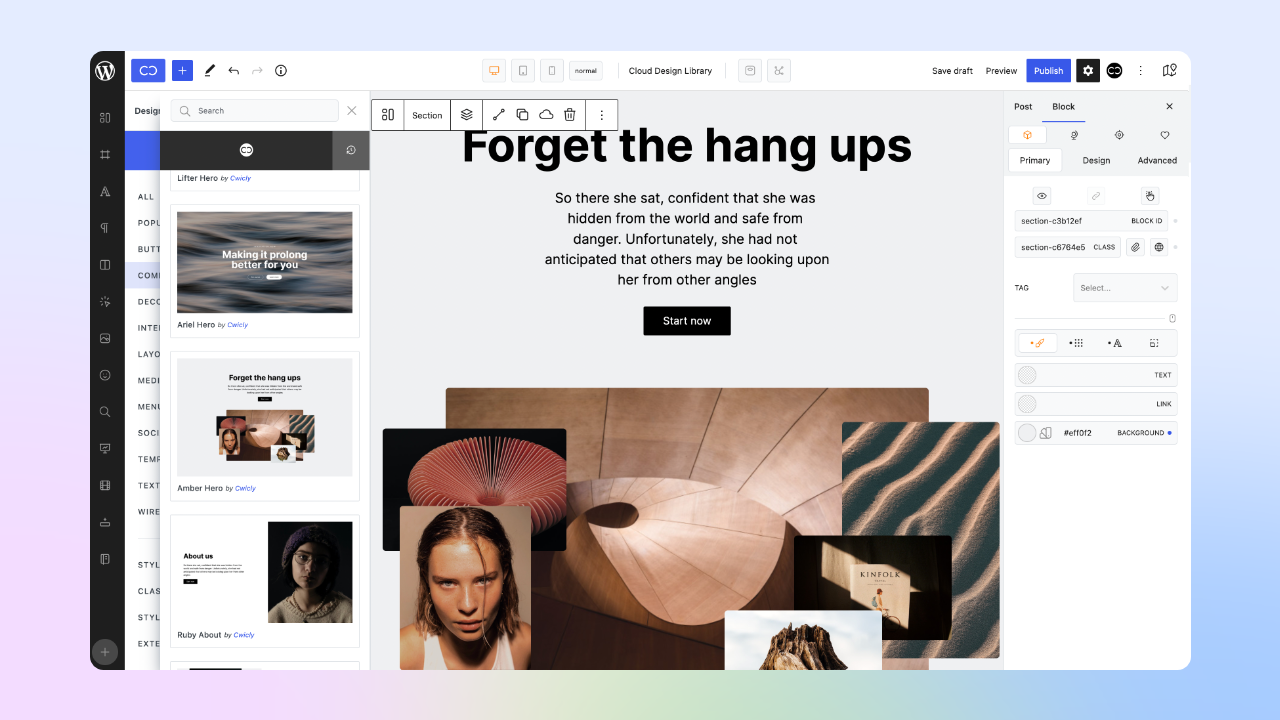Click the block type icon in toolbar

tap(388, 115)
